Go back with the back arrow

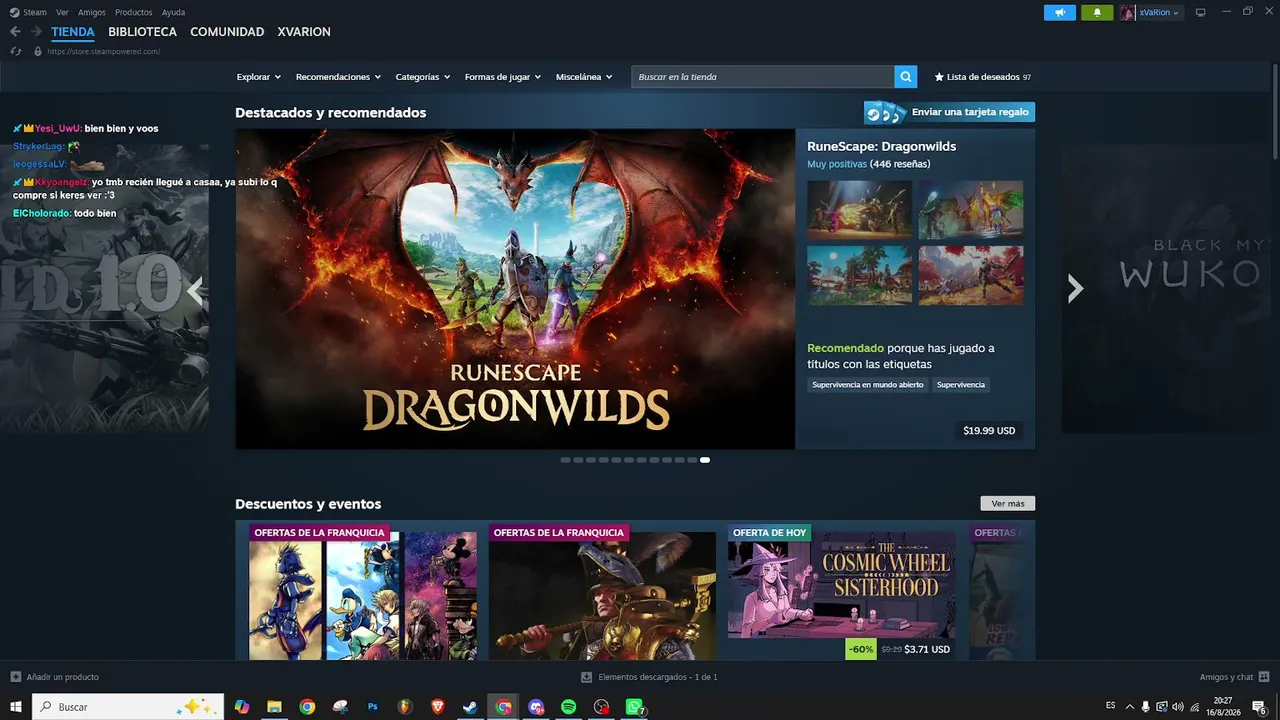(15, 32)
